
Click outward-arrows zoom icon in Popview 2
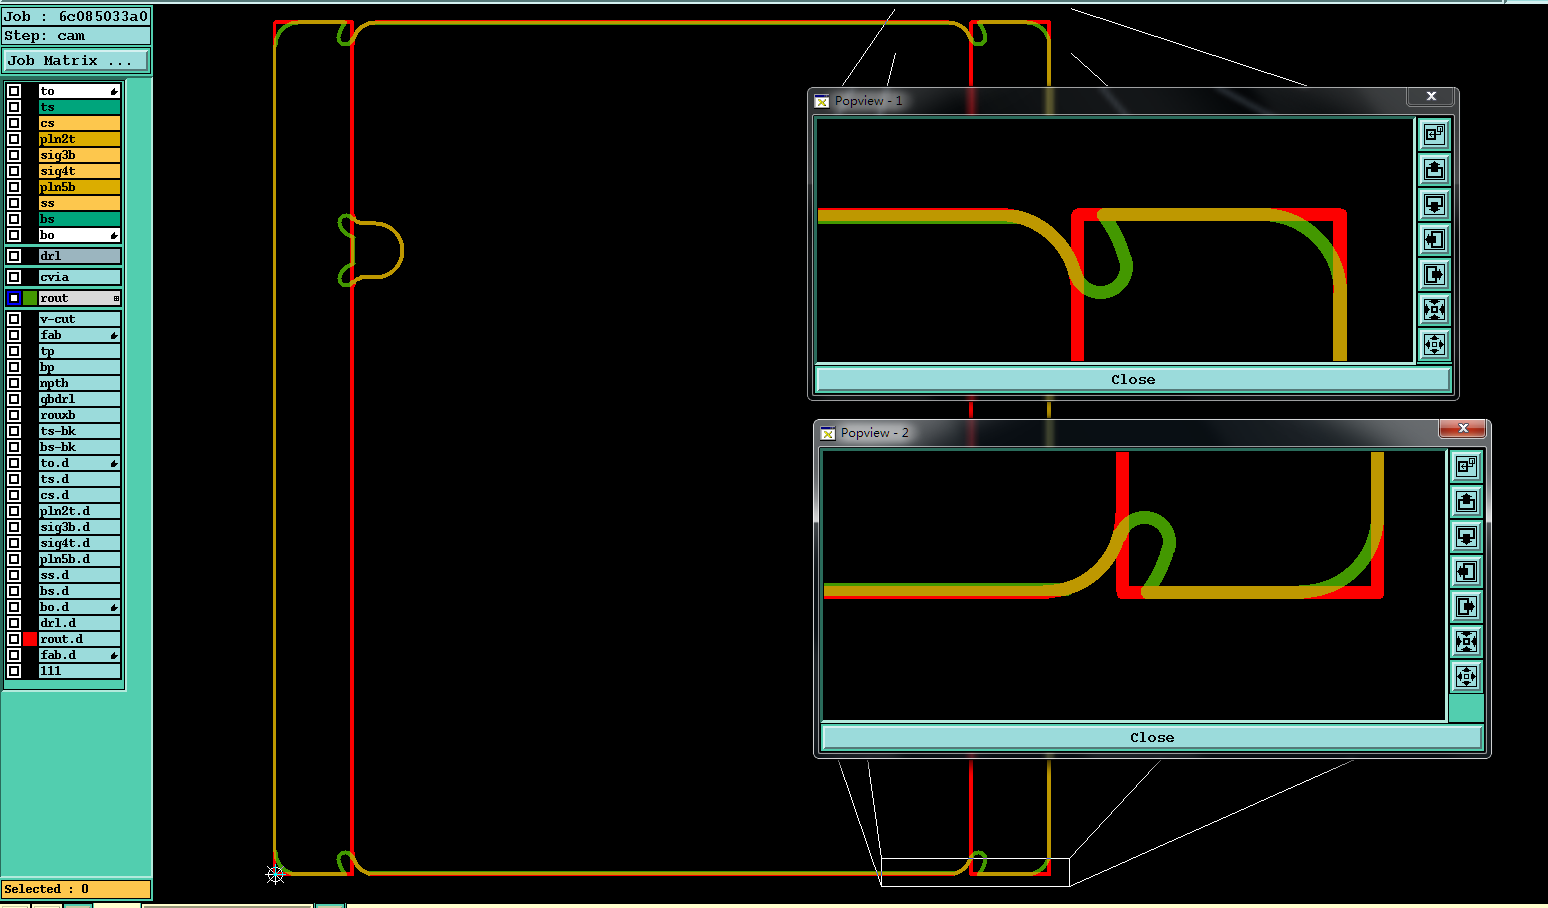click(1466, 676)
